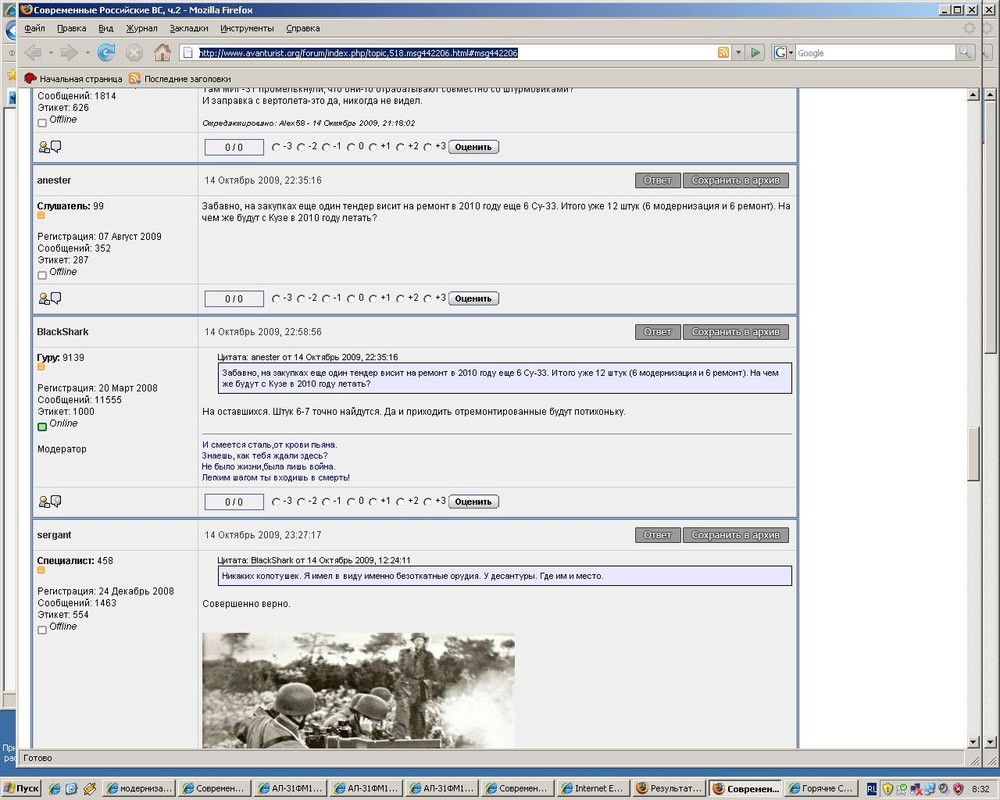Select +3 rating for anester's post
Screen dimensions: 1000x800
coord(427,299)
